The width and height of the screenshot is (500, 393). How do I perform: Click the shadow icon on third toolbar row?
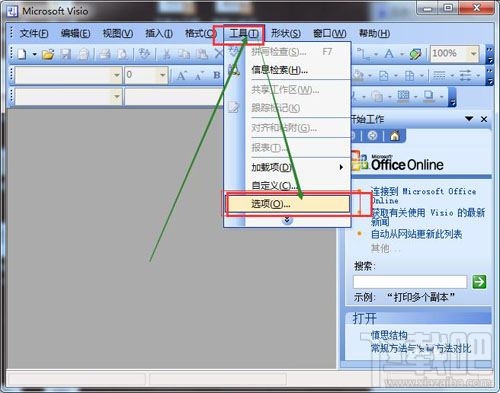(429, 96)
